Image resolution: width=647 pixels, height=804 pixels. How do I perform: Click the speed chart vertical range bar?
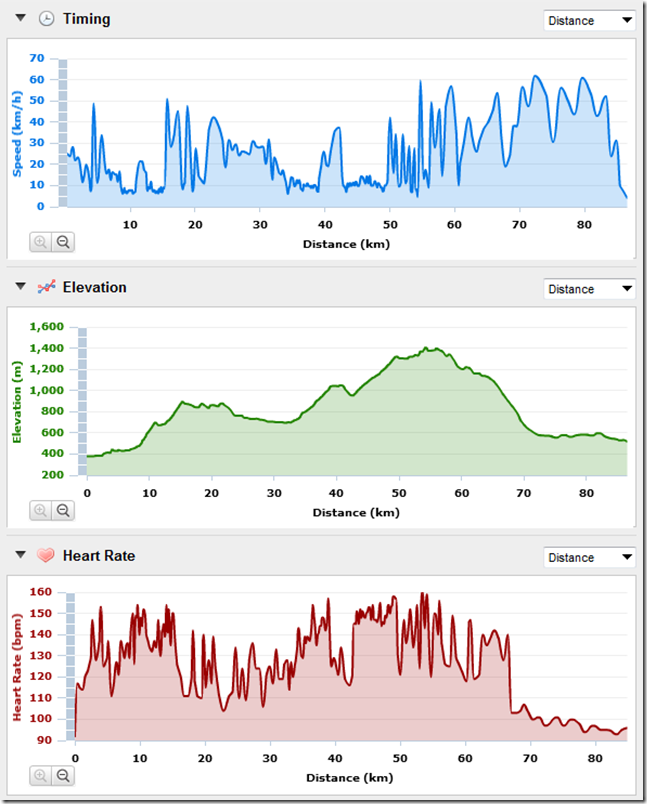tap(63, 133)
